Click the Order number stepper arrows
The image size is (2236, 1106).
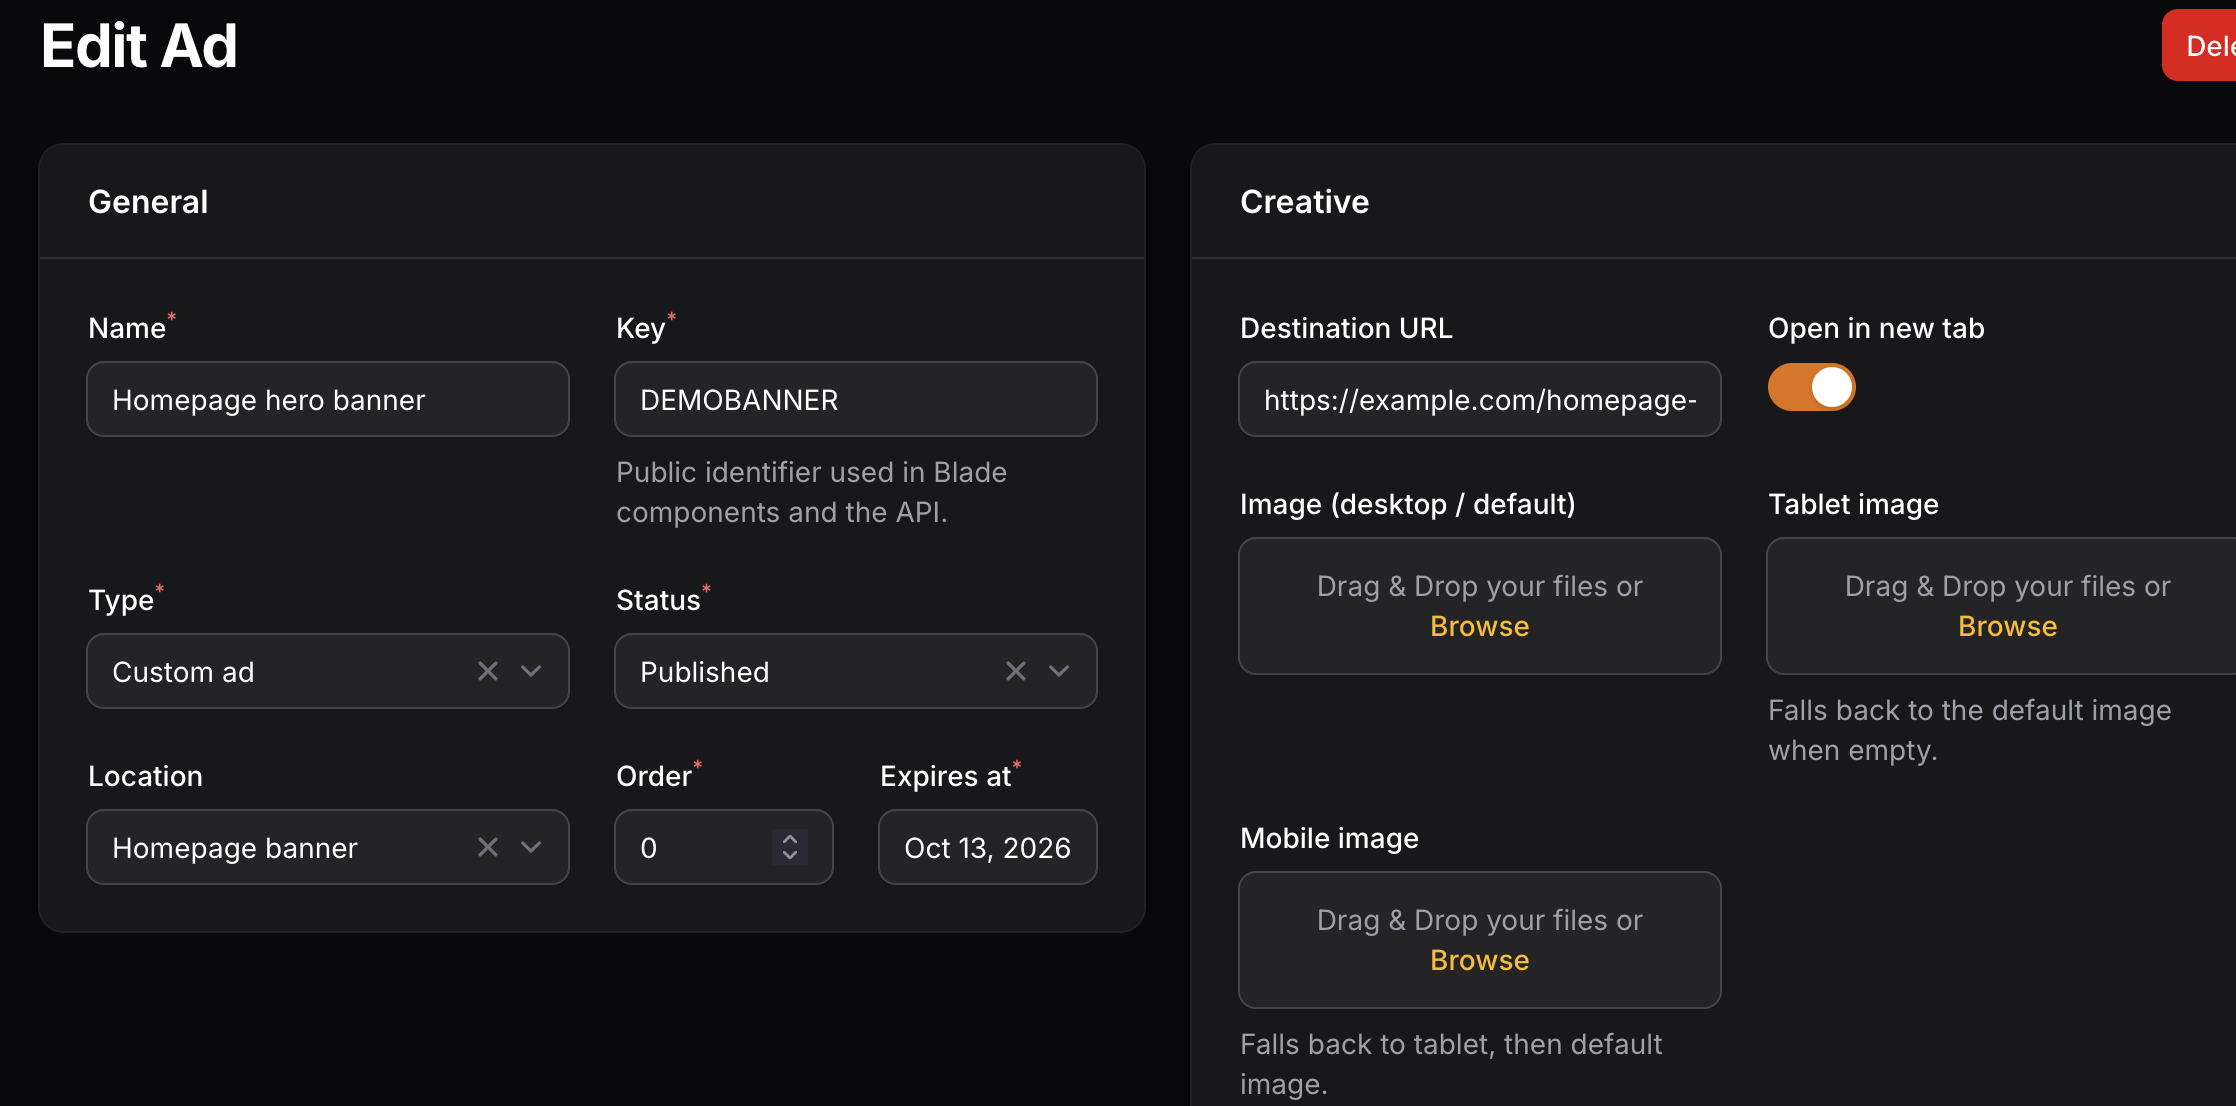(x=790, y=847)
